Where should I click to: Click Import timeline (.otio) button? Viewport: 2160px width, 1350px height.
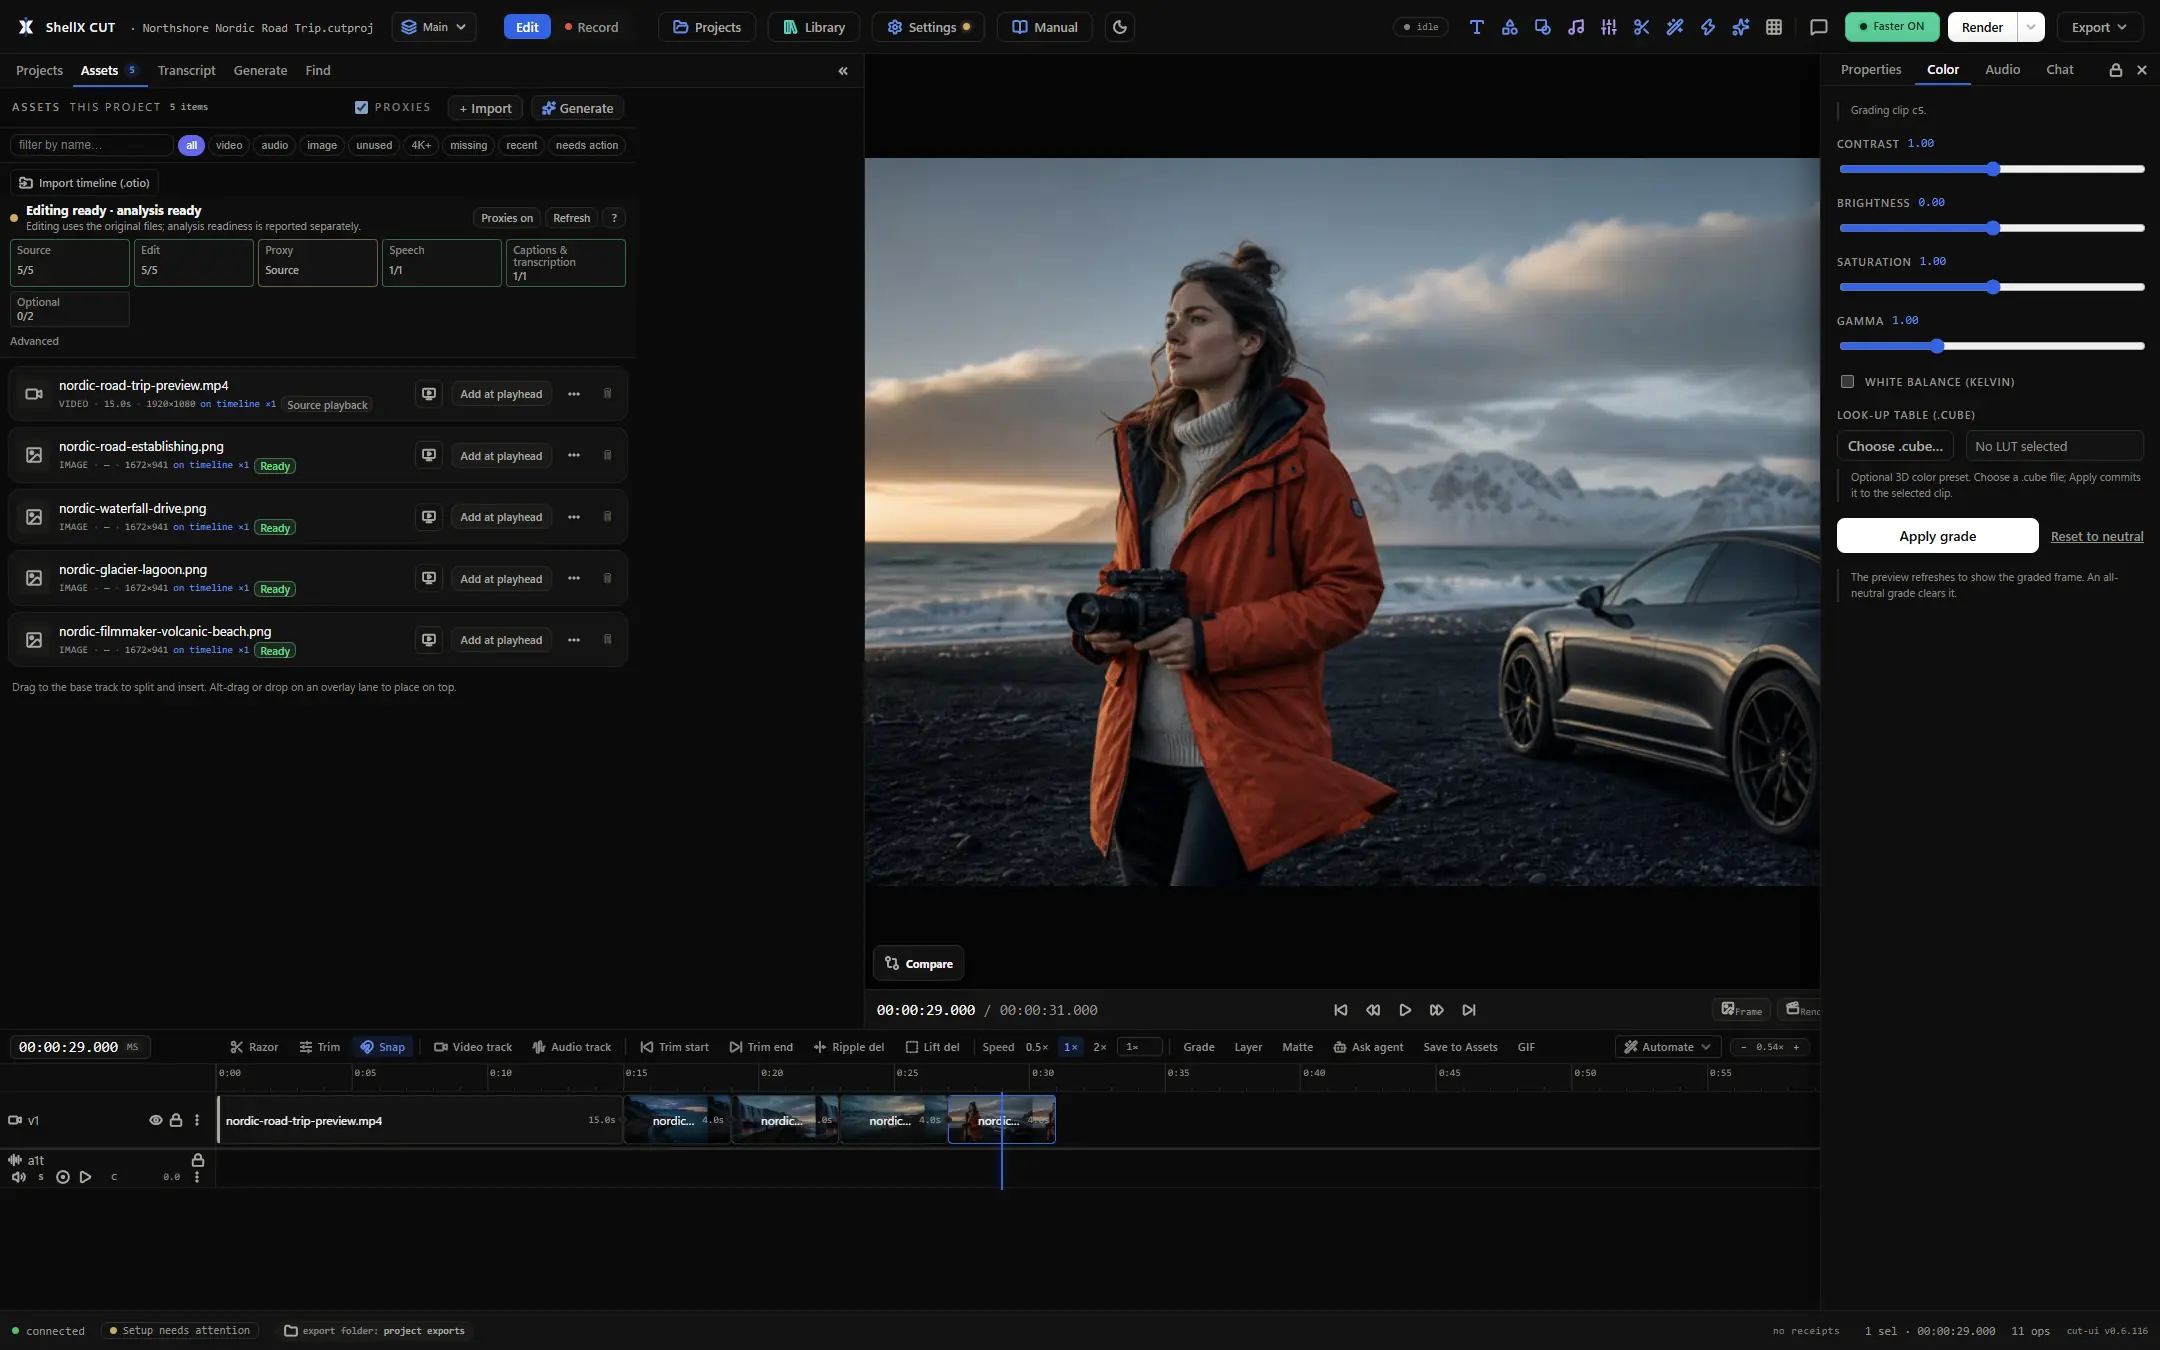[85, 183]
